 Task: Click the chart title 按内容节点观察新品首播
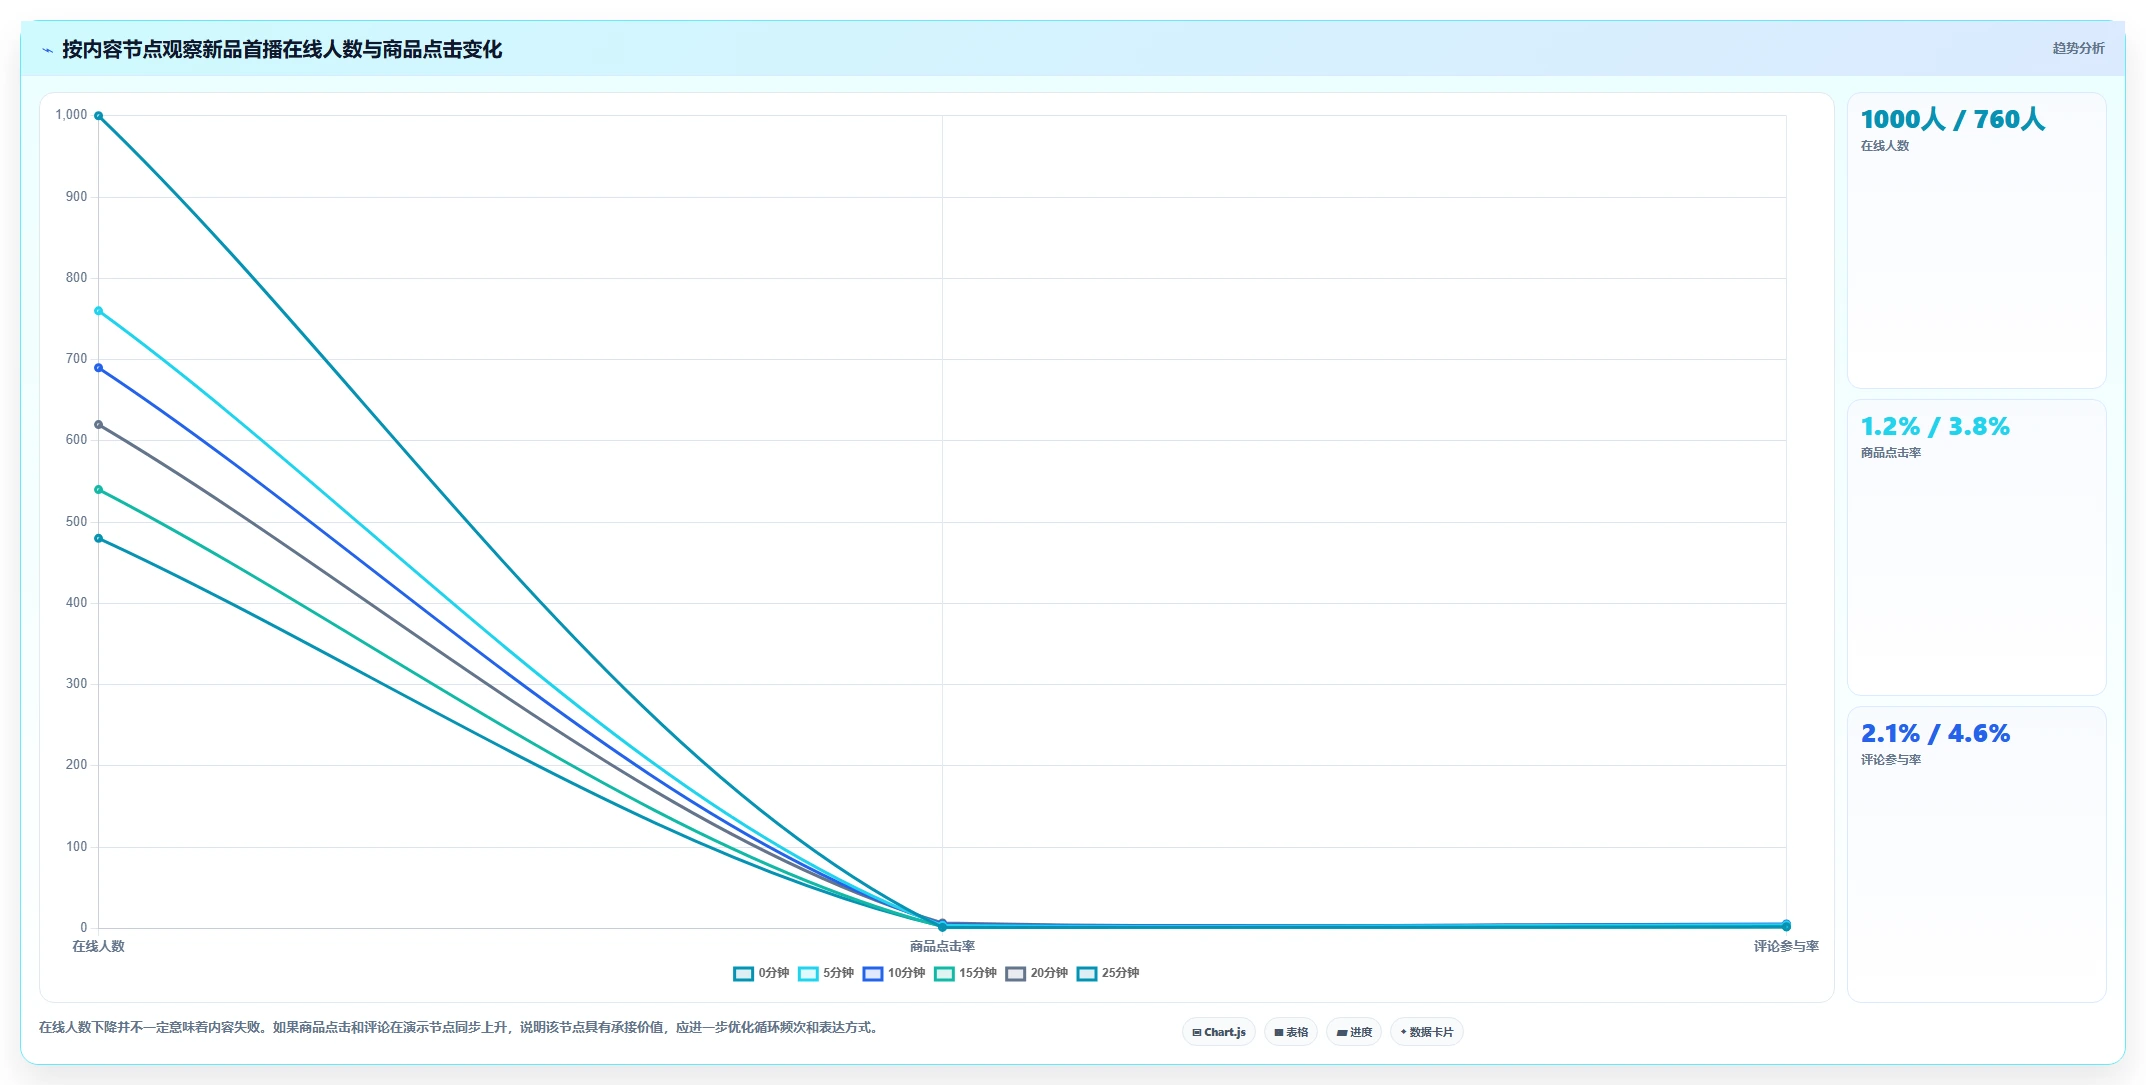[282, 49]
